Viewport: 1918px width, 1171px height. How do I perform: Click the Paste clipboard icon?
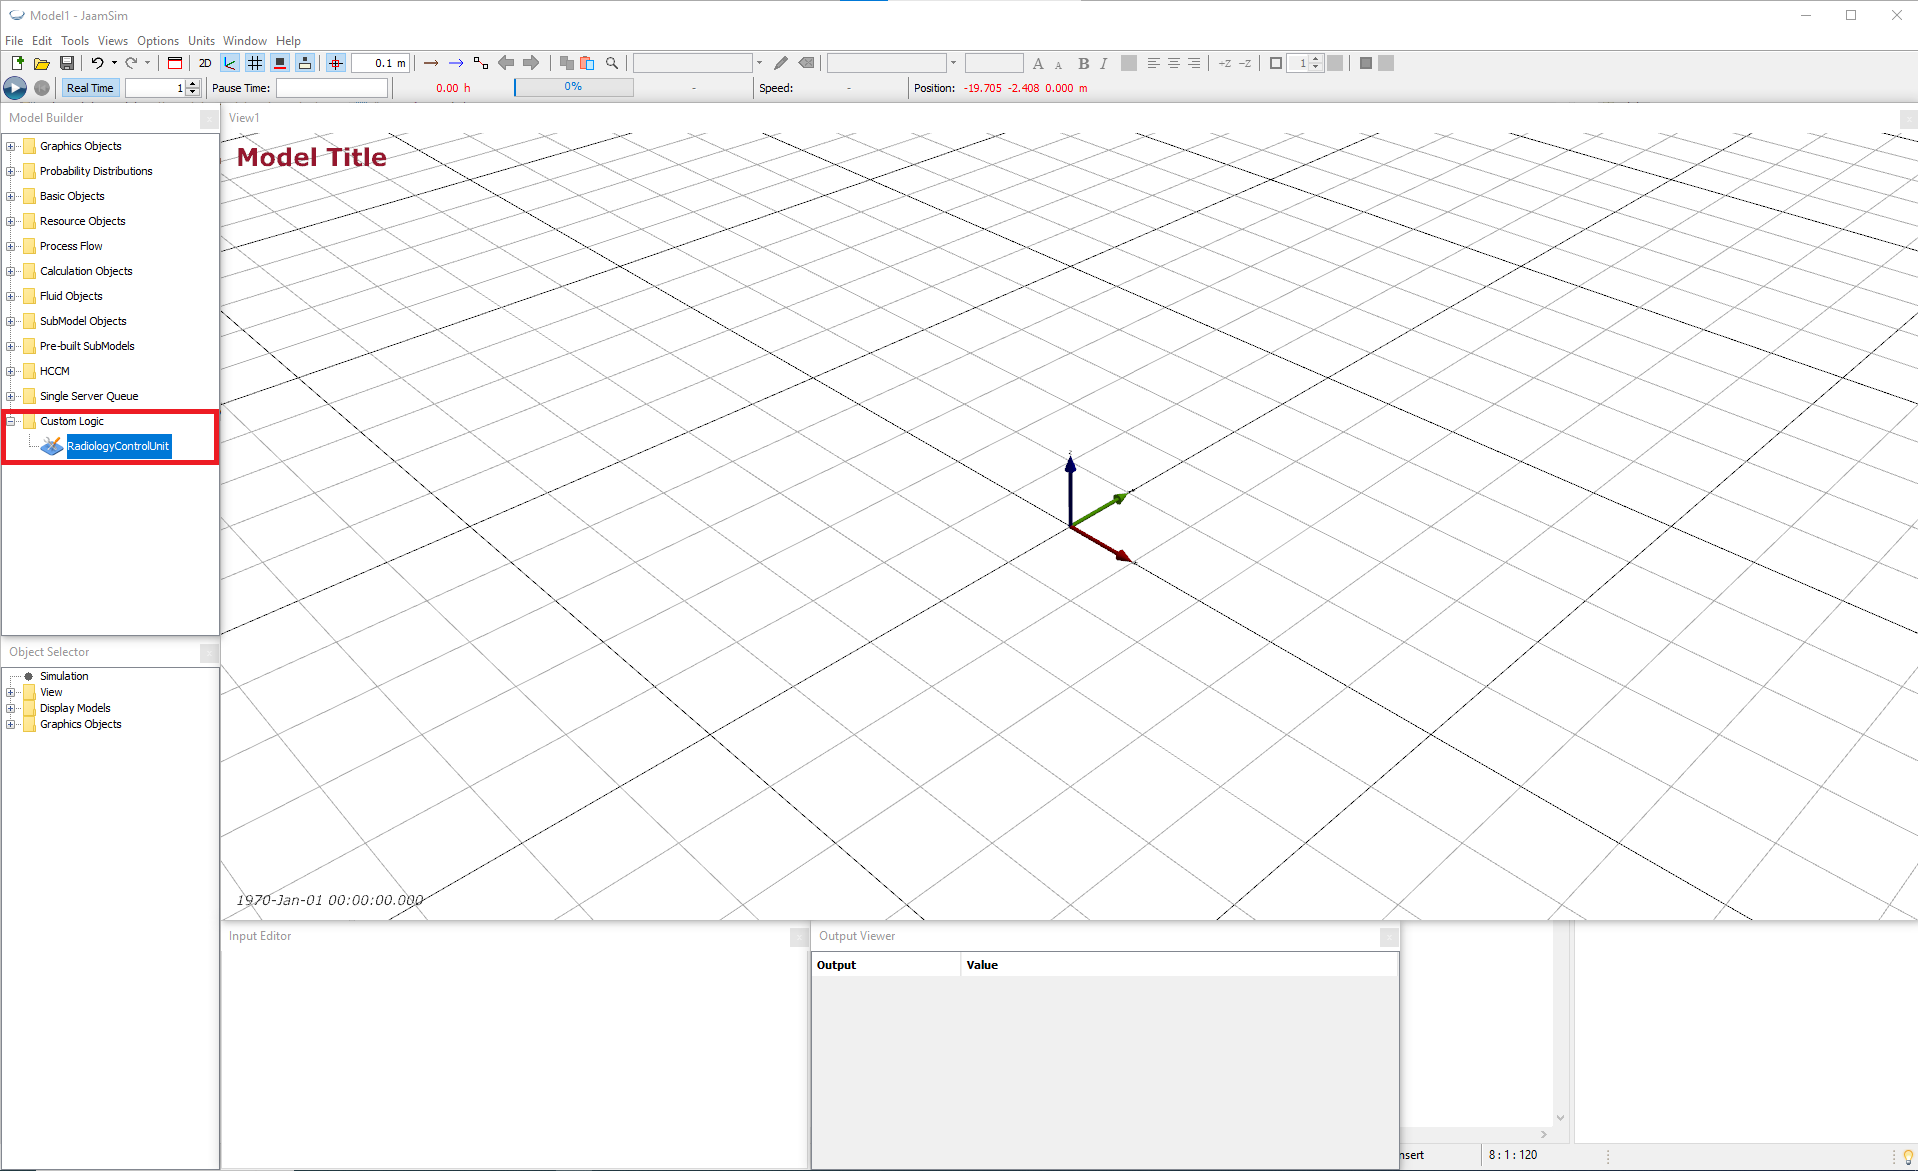click(587, 63)
